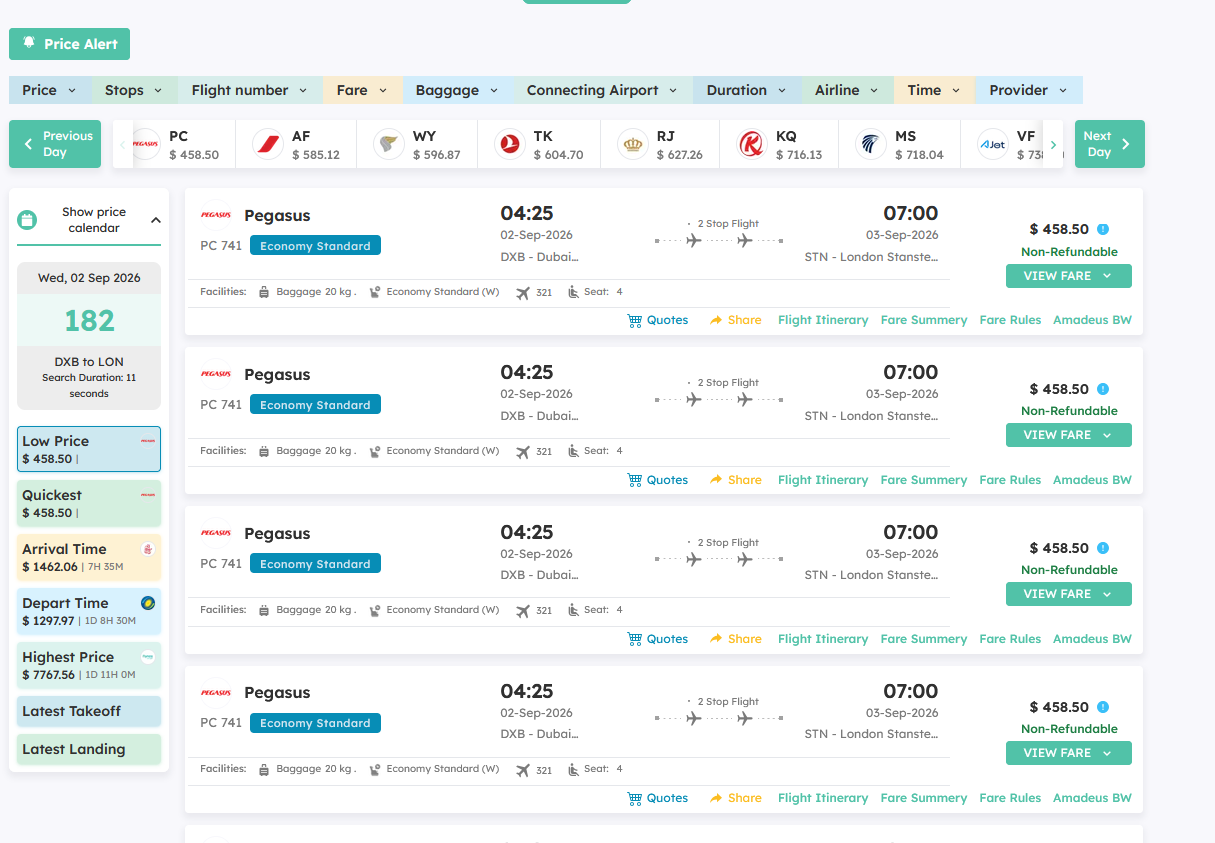This screenshot has height=843, width=1215.
Task: Pick the Turkish Airlines TK logo
Action: (510, 145)
